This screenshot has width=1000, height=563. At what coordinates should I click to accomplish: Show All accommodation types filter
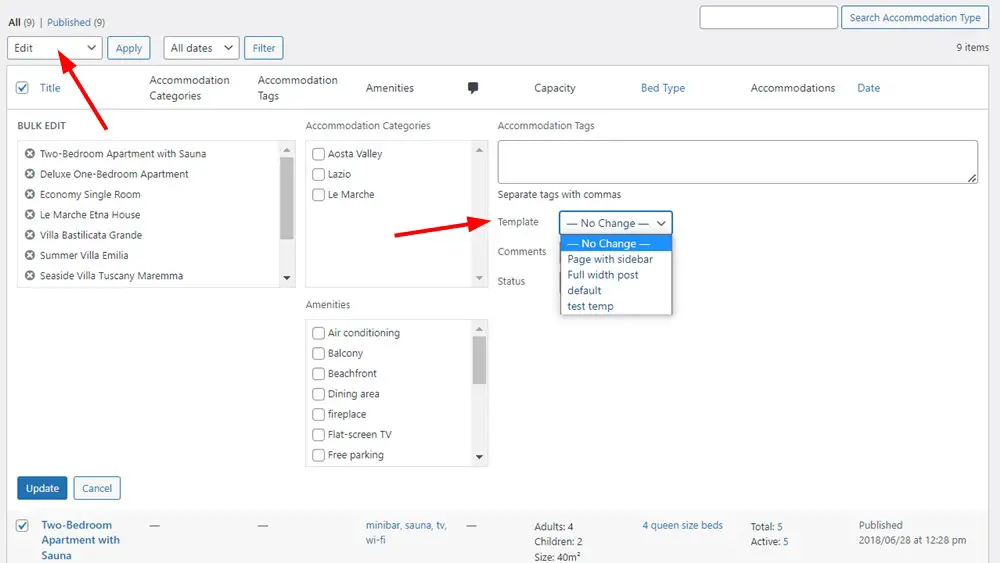[x=14, y=22]
